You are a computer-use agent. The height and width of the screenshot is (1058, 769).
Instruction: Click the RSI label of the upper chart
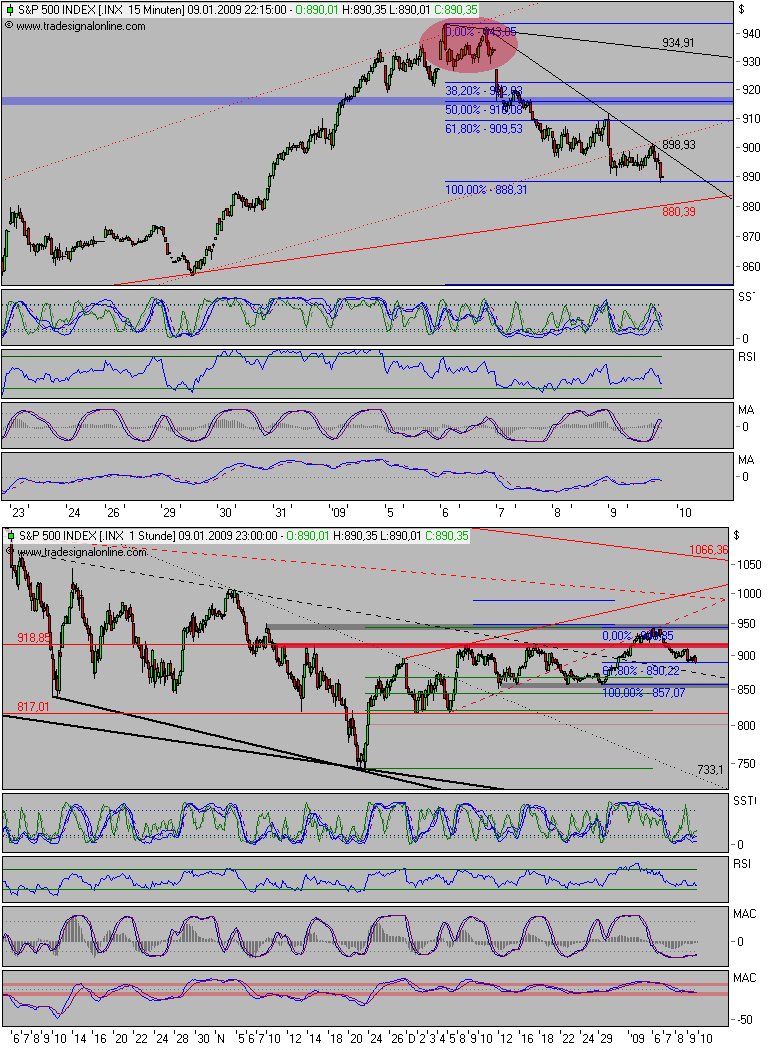(x=747, y=356)
